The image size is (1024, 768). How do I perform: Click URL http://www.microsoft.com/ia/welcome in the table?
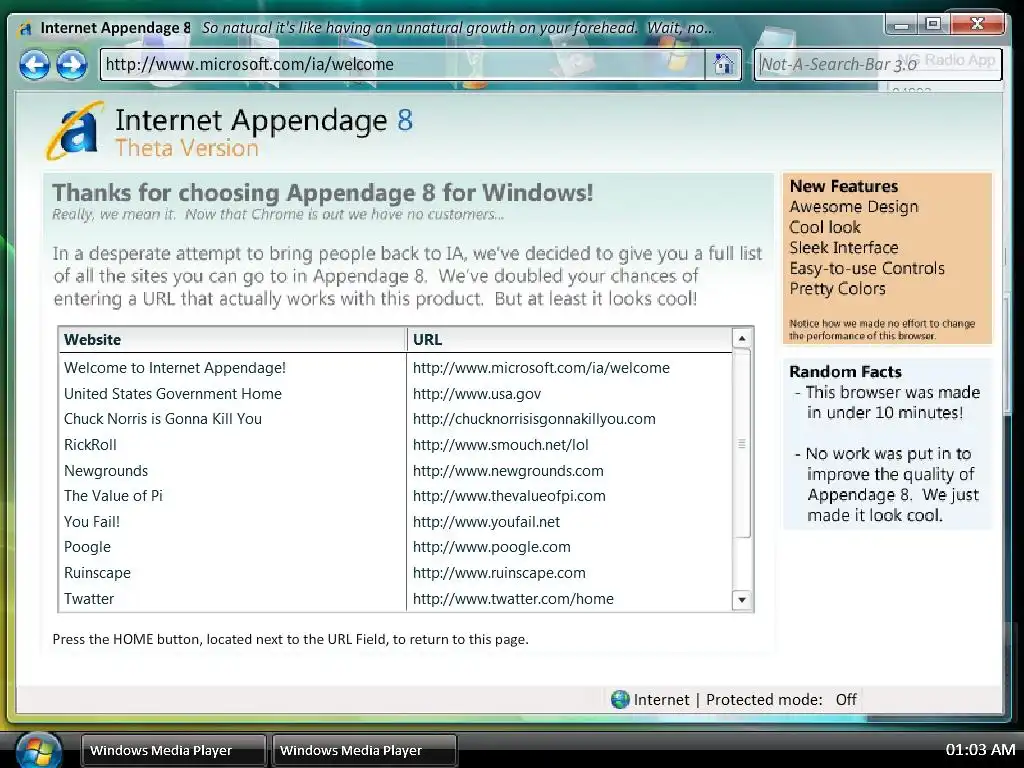(x=541, y=368)
